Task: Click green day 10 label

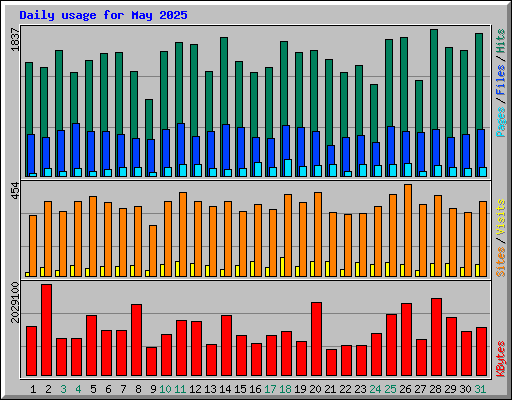Action: pos(165,389)
